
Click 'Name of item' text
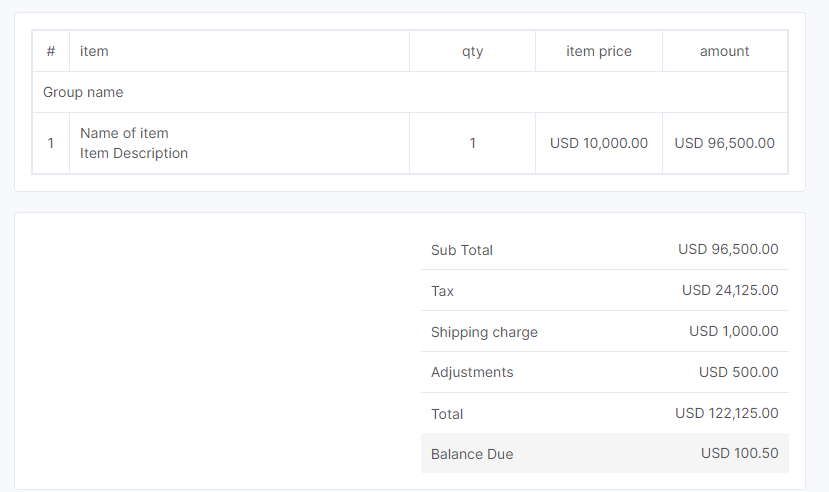tap(124, 133)
